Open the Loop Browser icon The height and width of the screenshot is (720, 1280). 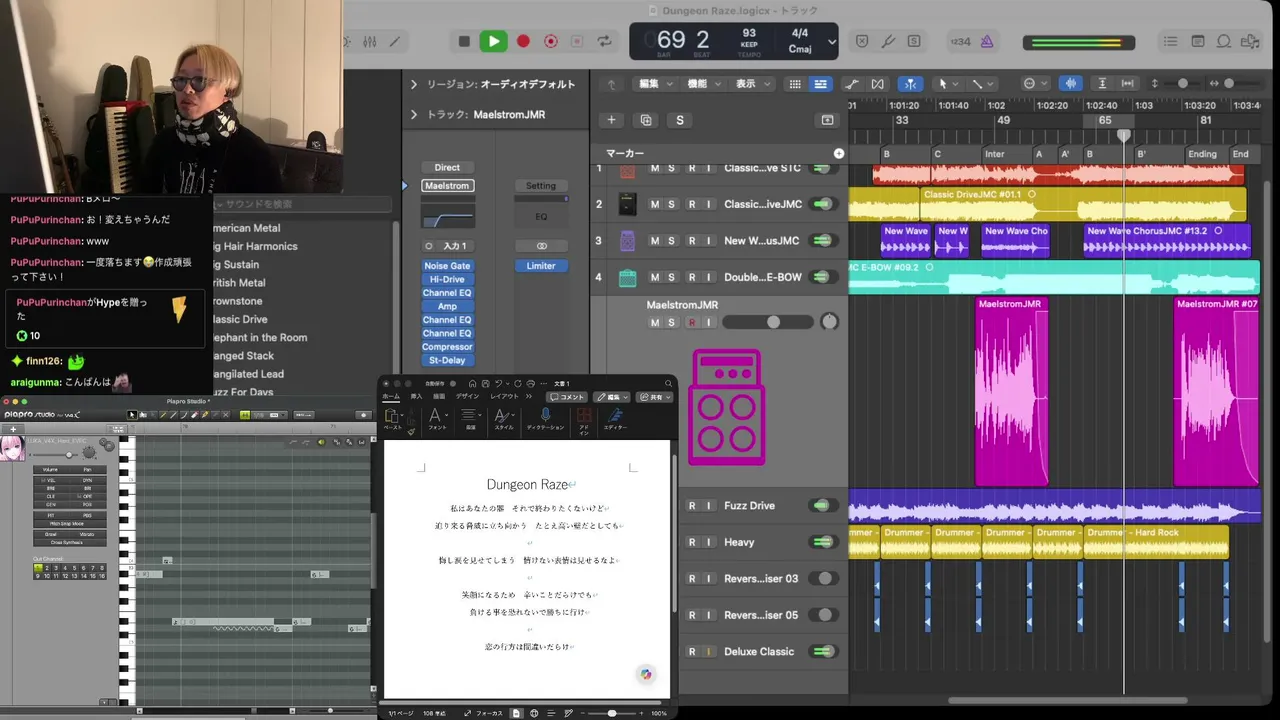coord(1223,41)
